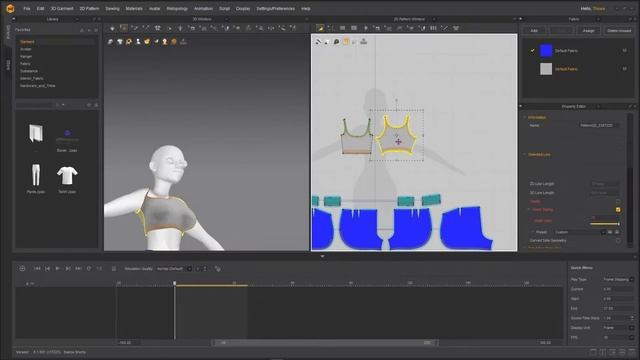
Task: Click the Delete Unused button
Action: tap(619, 31)
